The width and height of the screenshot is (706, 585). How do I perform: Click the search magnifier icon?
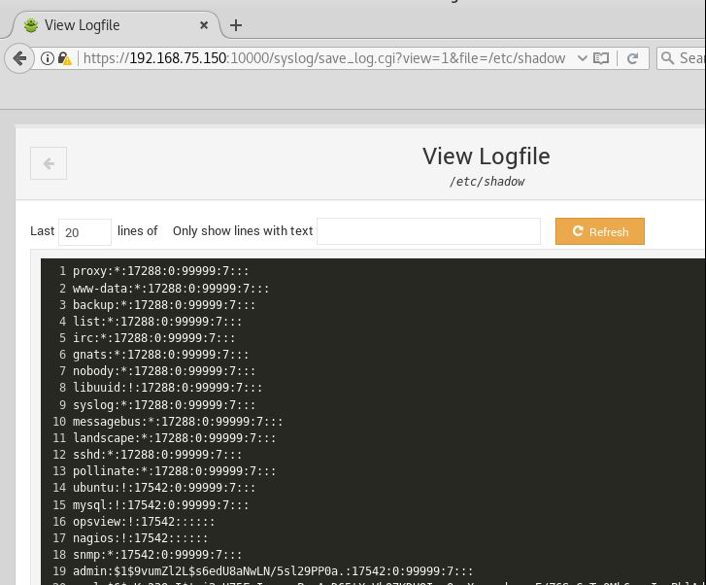pos(667,58)
